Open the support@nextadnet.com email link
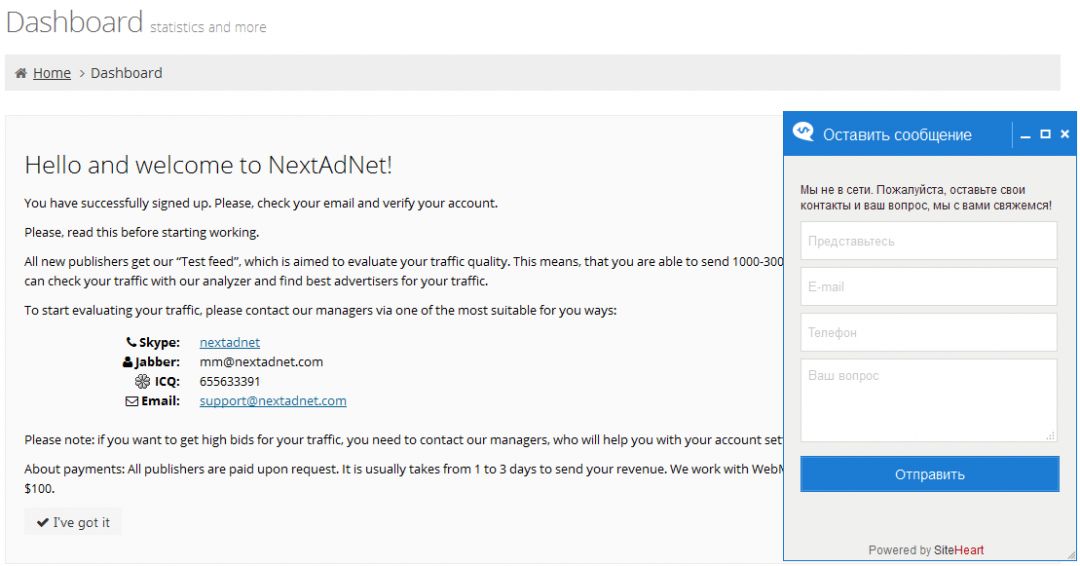The image size is (1080, 566). [273, 401]
